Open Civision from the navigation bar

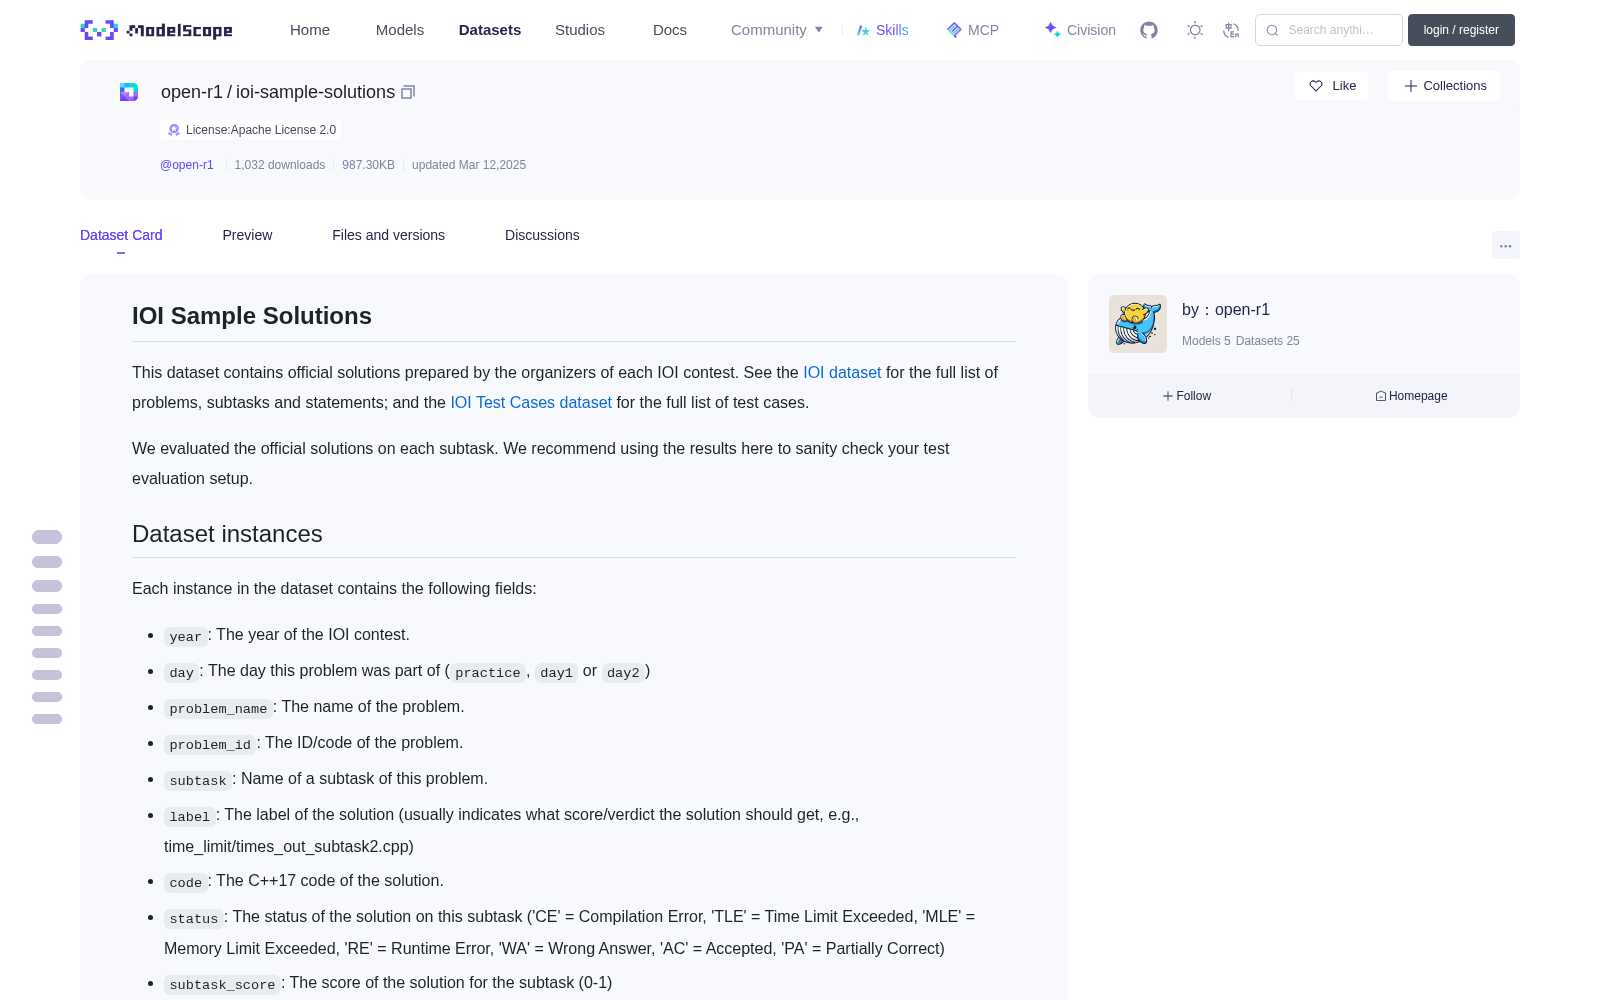click(1080, 30)
